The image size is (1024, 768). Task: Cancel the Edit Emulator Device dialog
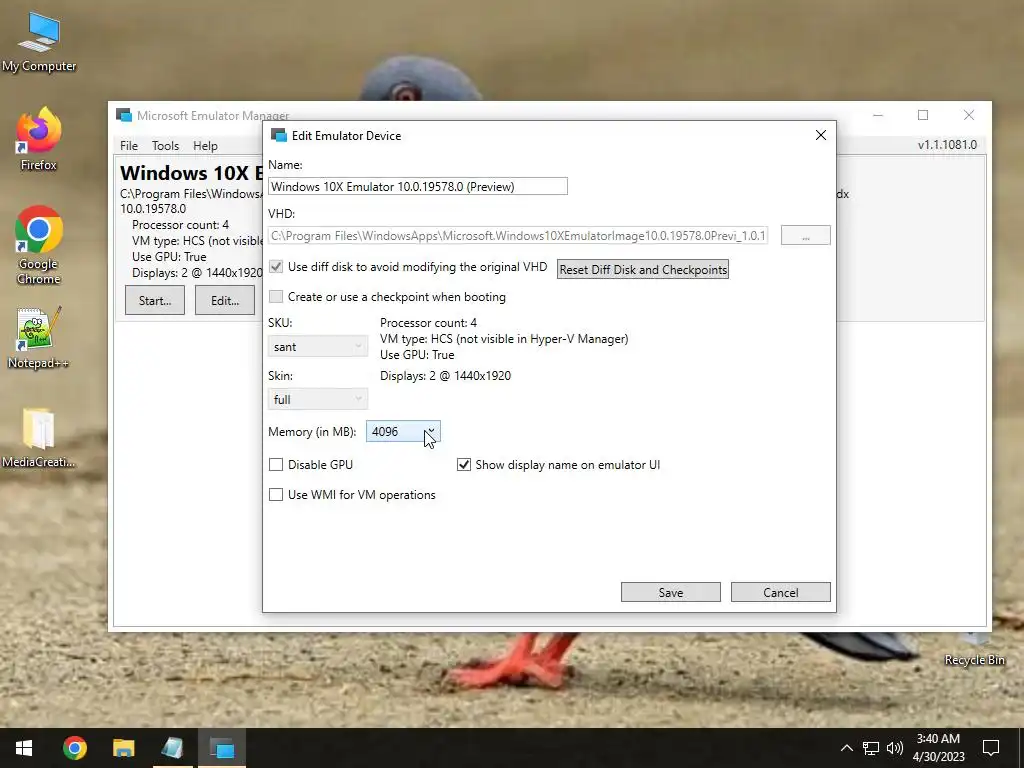pyautogui.click(x=780, y=592)
